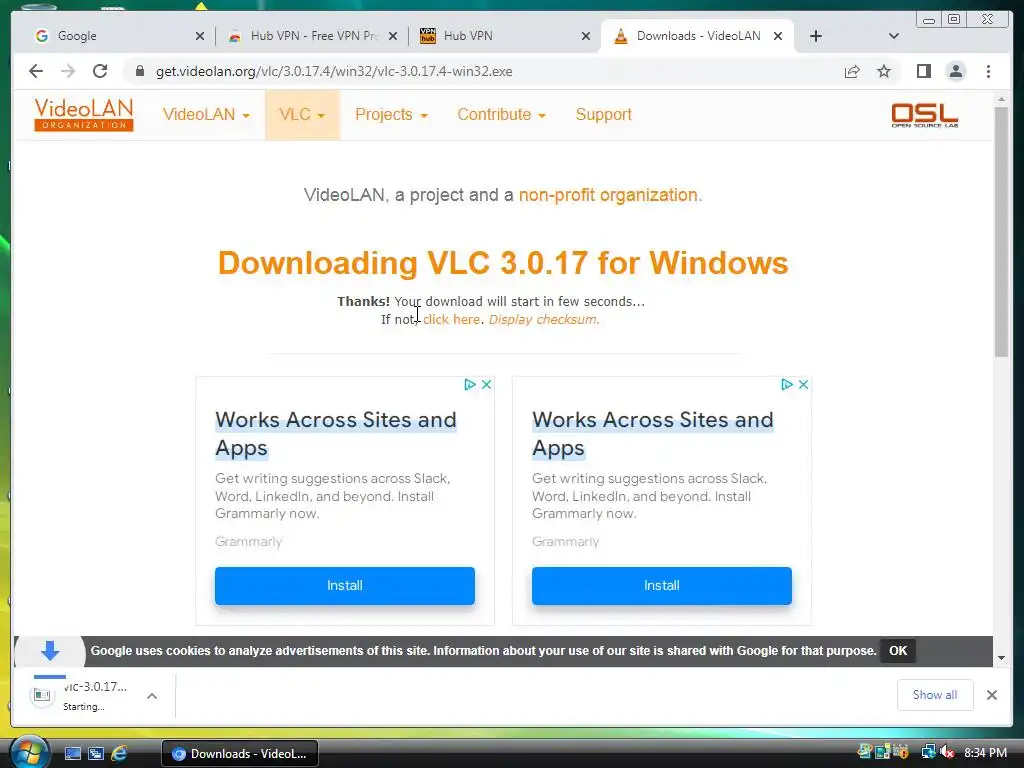
Task: Expand the Contribute menu
Action: 501,114
